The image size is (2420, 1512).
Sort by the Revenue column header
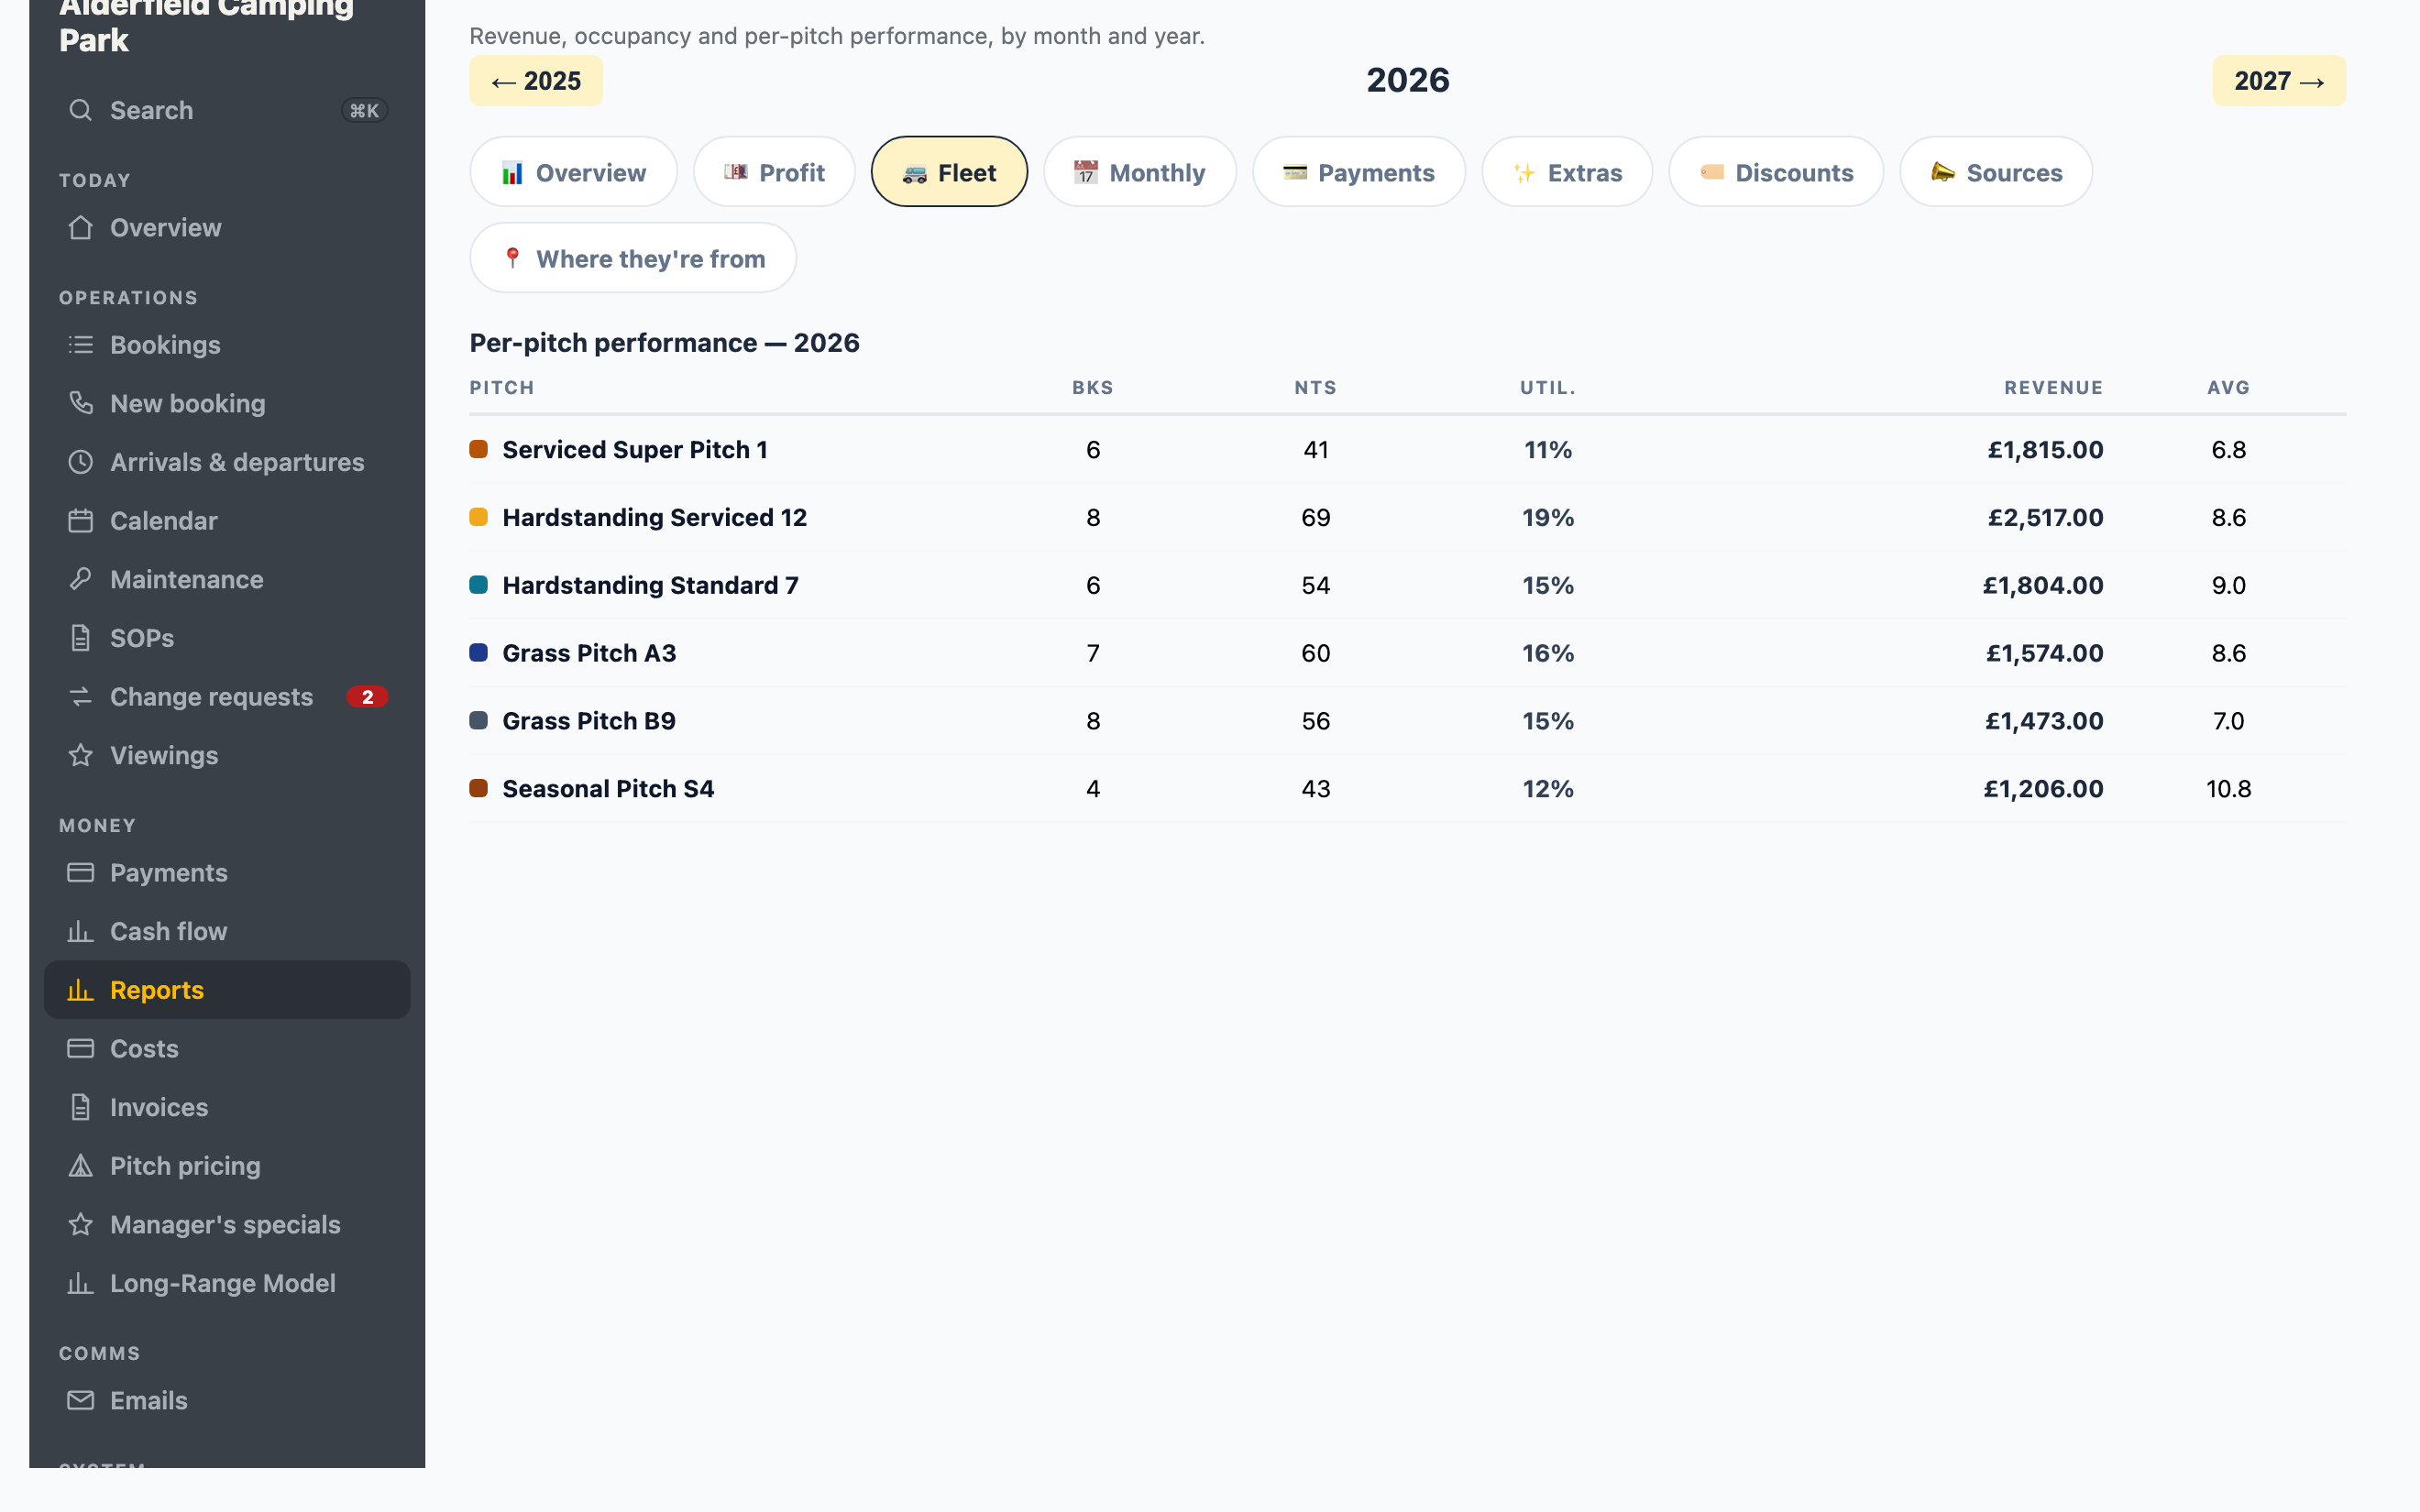(x=2053, y=388)
